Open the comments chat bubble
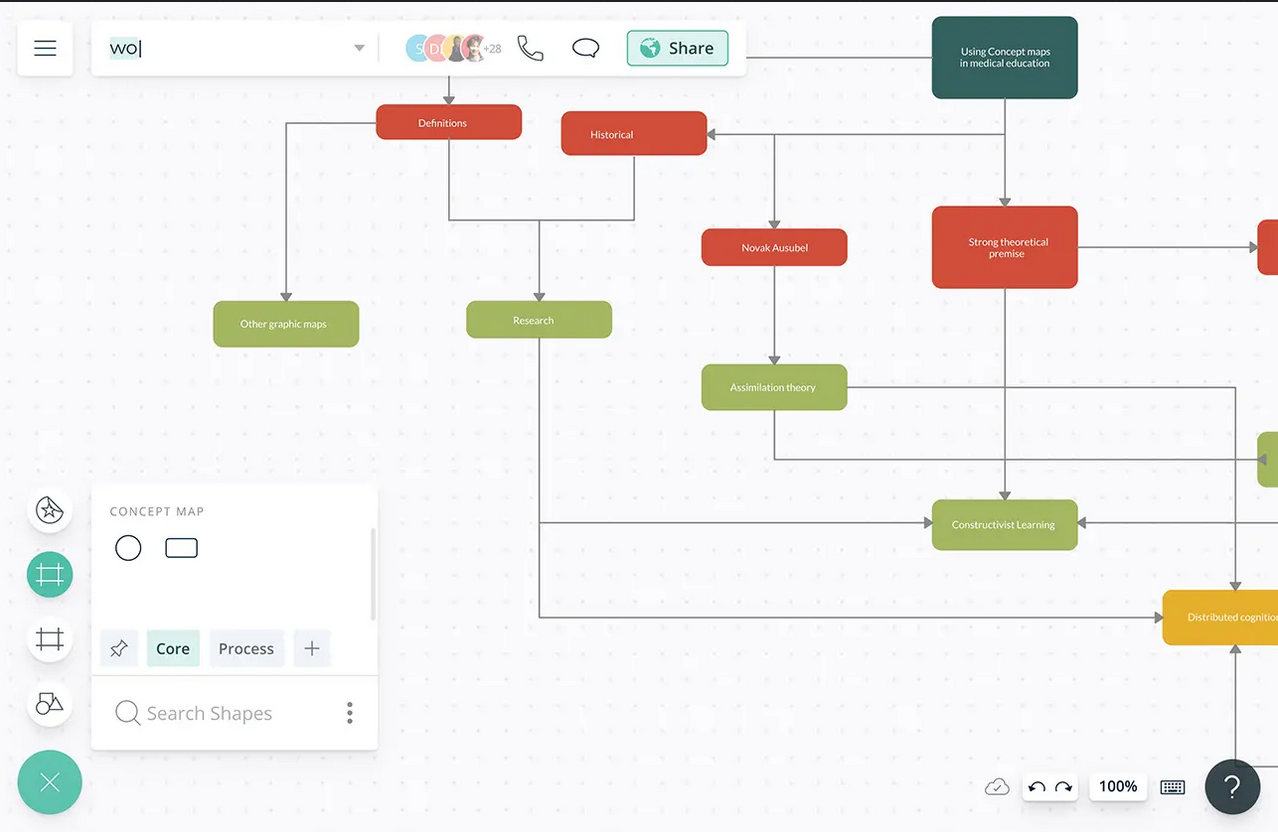This screenshot has height=832, width=1278. tap(586, 48)
